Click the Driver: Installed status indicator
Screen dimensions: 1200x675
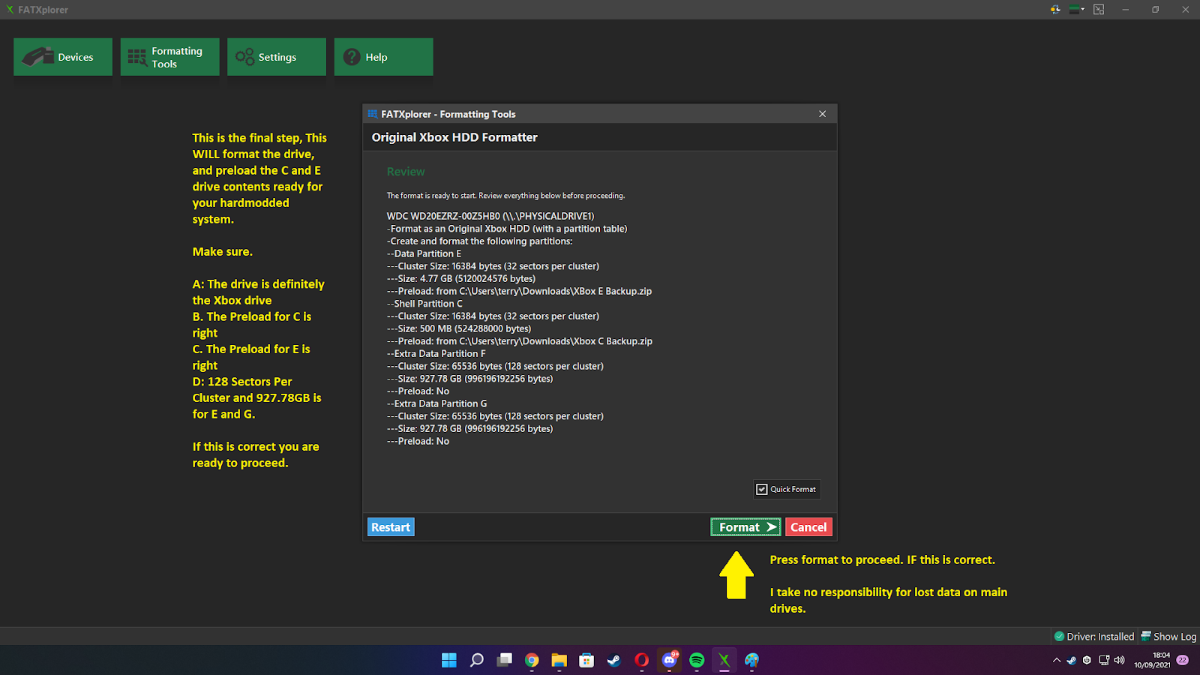(x=1094, y=636)
